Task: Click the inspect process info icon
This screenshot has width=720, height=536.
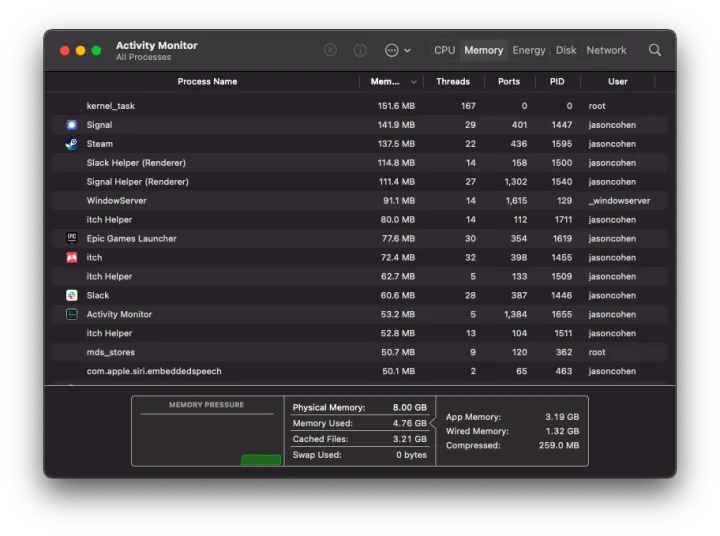Action: point(360,50)
